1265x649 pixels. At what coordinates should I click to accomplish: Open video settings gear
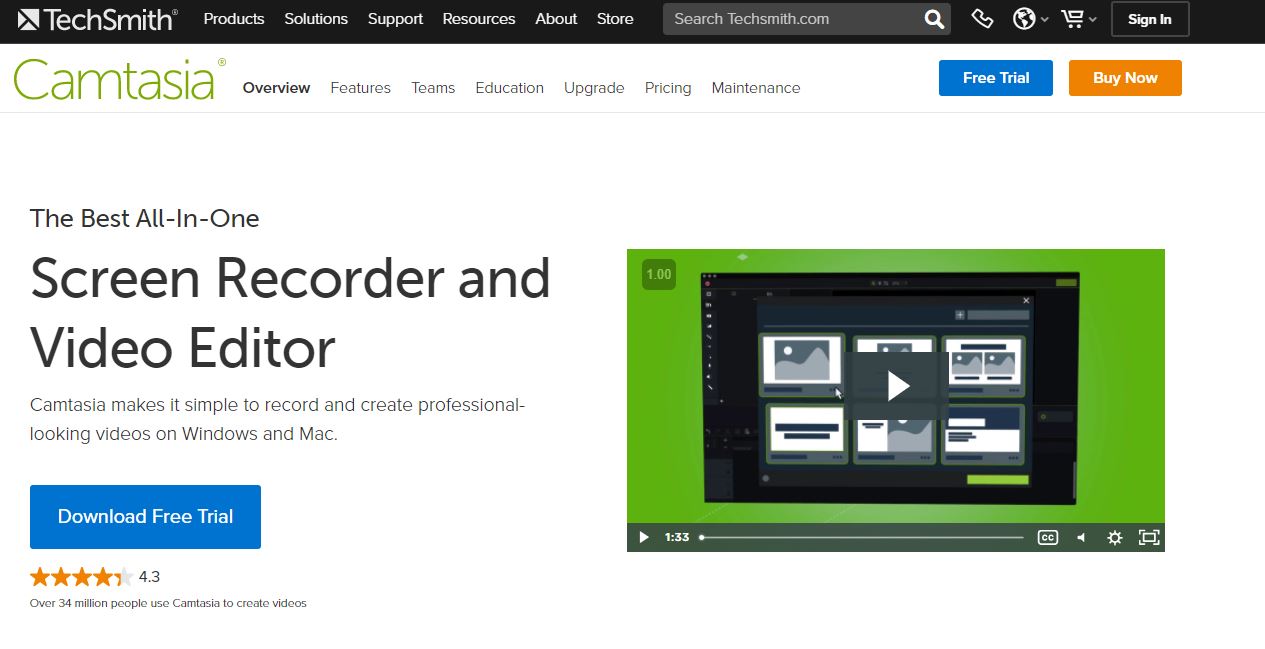click(1115, 538)
